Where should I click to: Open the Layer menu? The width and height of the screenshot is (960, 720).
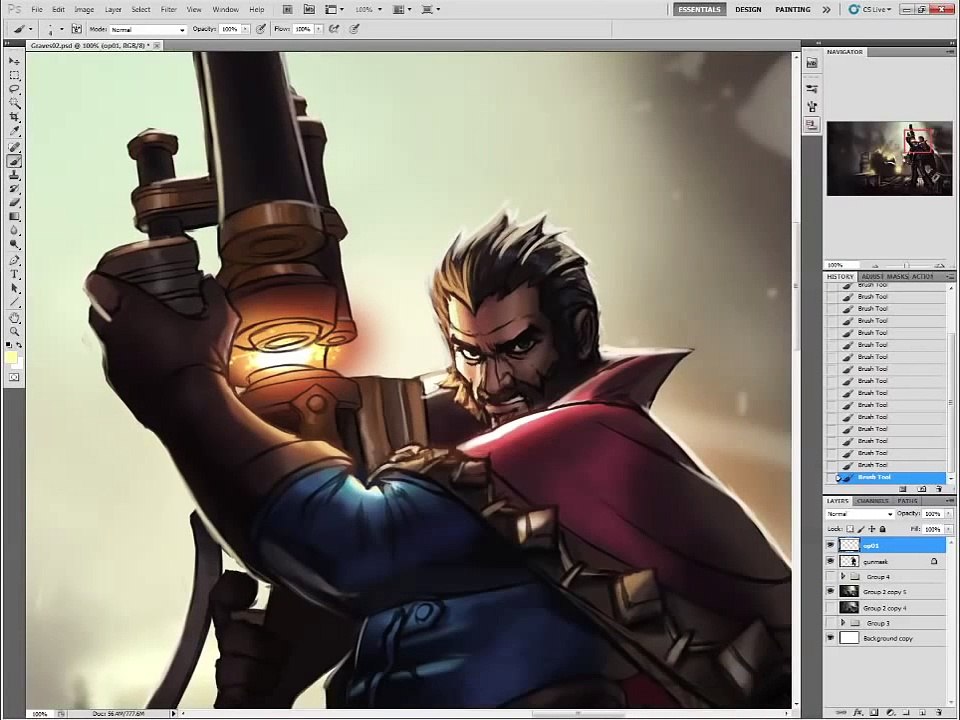pos(113,9)
